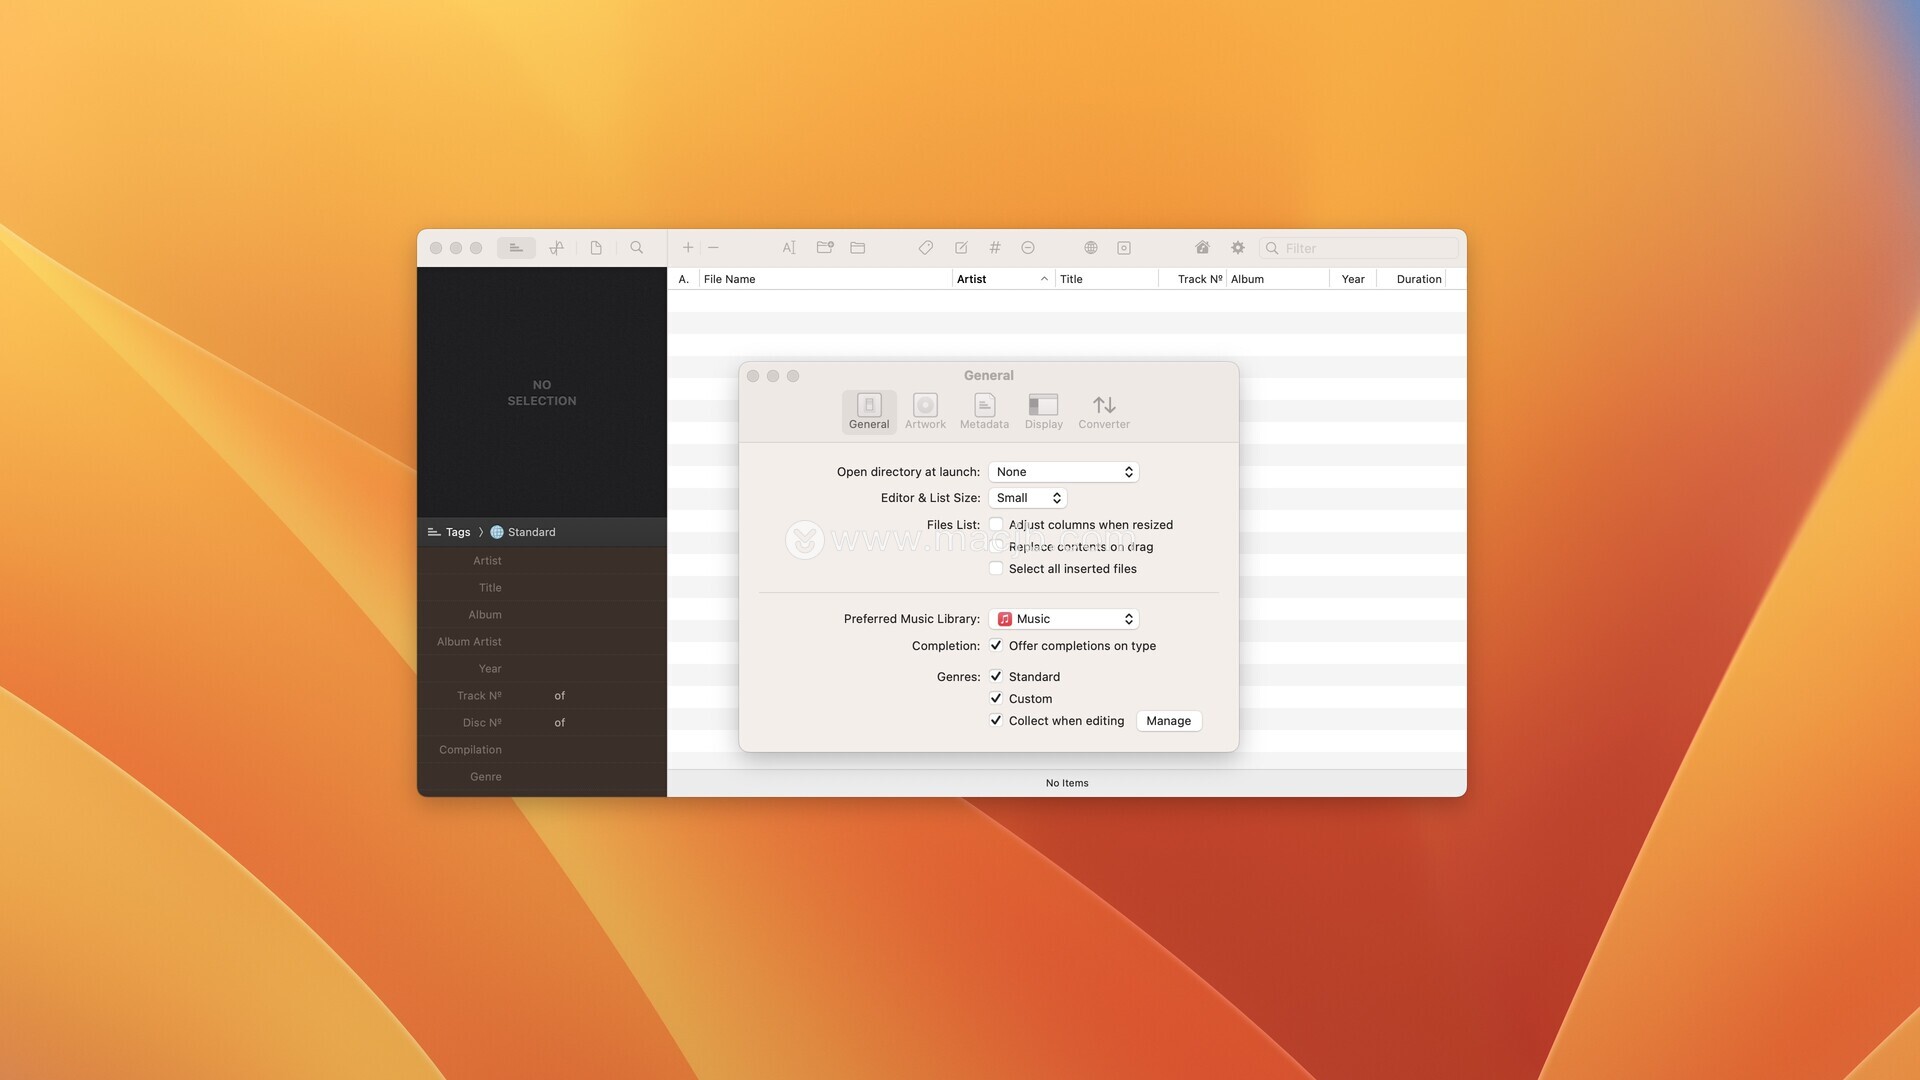The image size is (1920, 1080).
Task: Click the plus add files icon
Action: tap(688, 248)
